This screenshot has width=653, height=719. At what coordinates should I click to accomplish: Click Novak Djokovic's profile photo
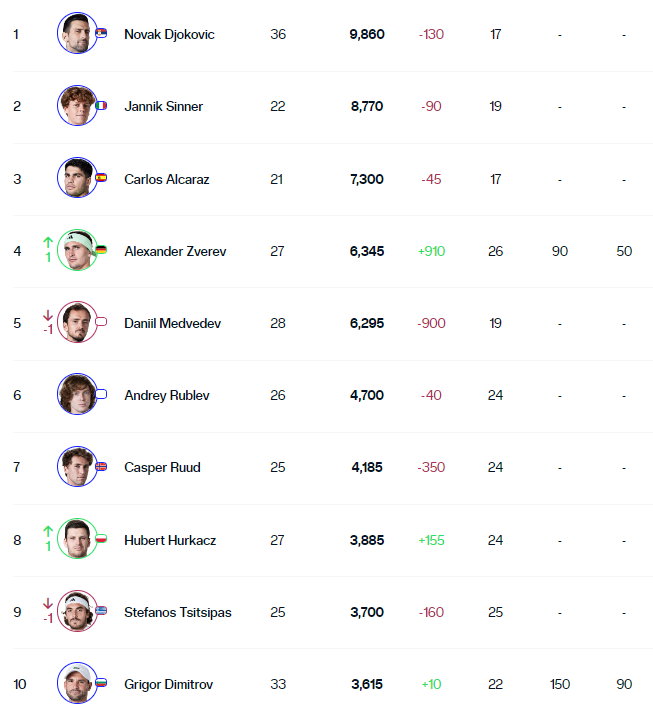pos(77,33)
